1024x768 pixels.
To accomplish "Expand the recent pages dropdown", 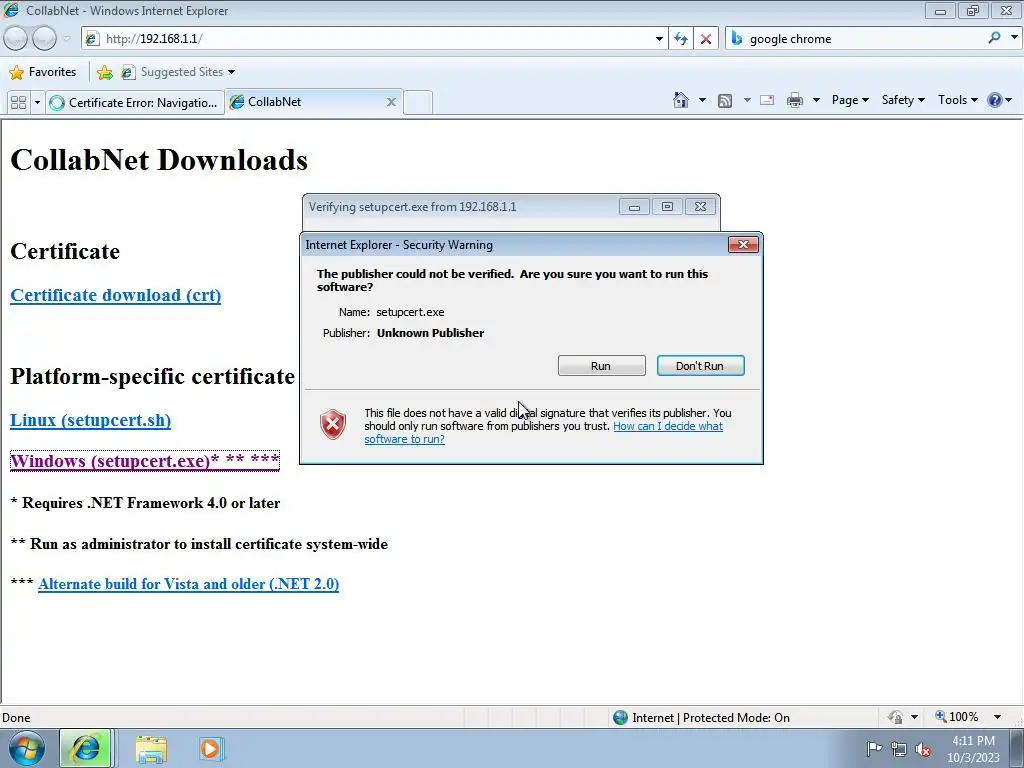I will (66, 39).
